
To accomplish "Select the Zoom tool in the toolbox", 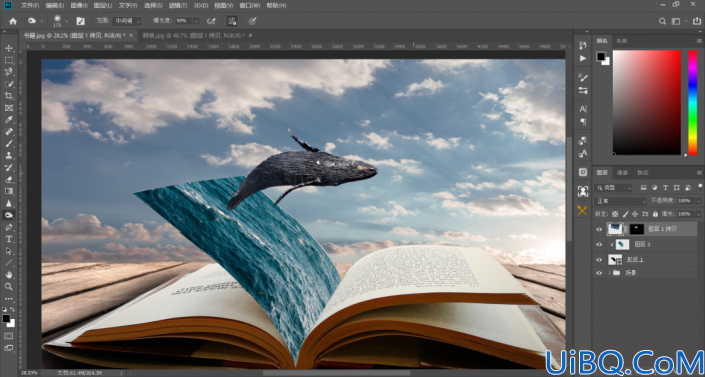I will coord(9,287).
